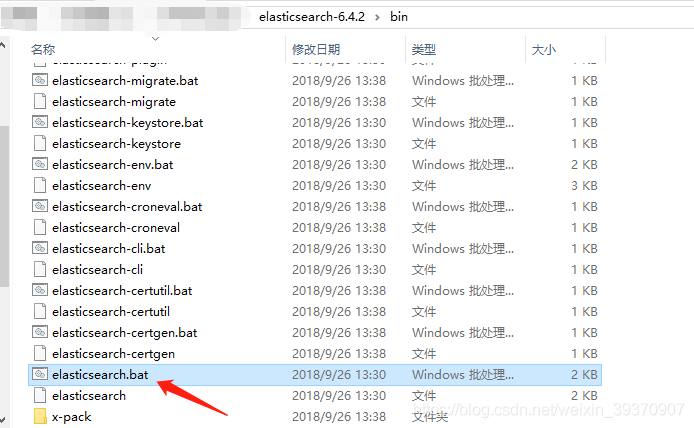
Task: Select elasticsearch-cli blank file icon
Action: click(x=40, y=270)
